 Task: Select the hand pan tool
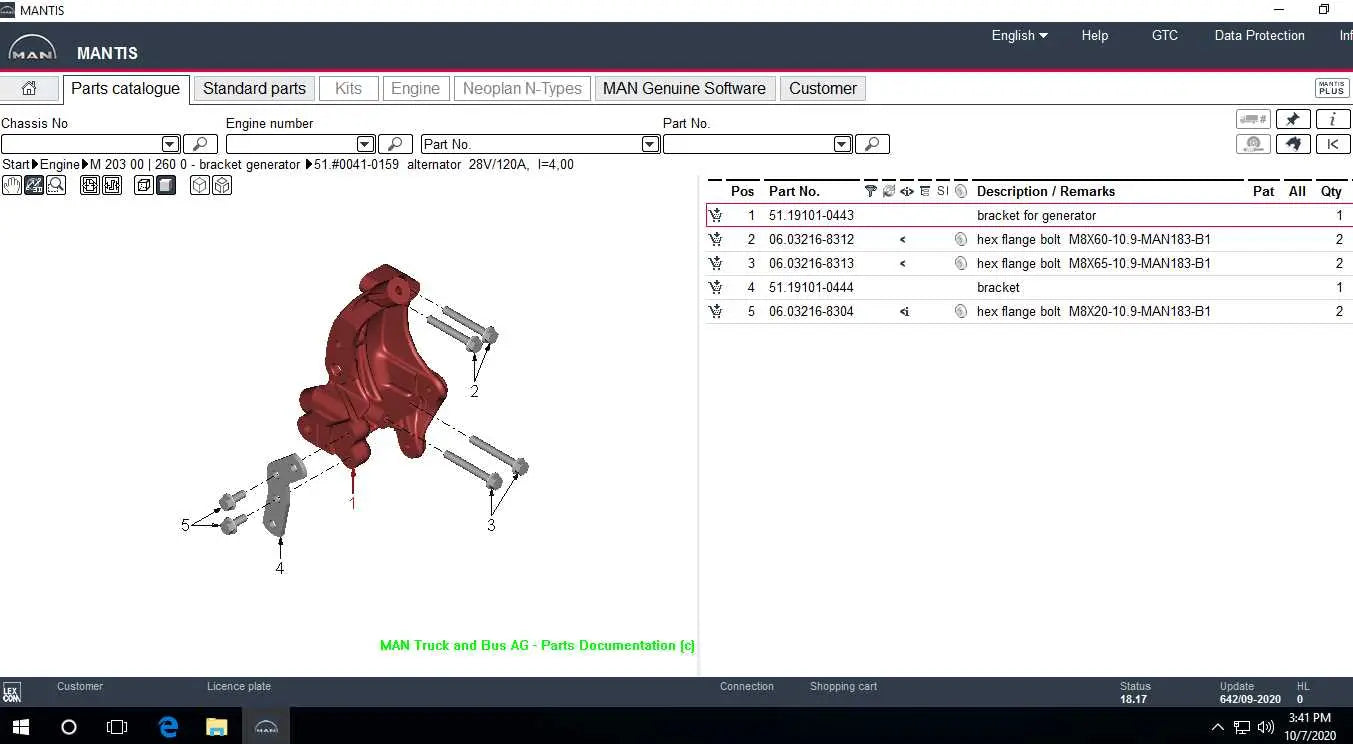click(x=11, y=185)
